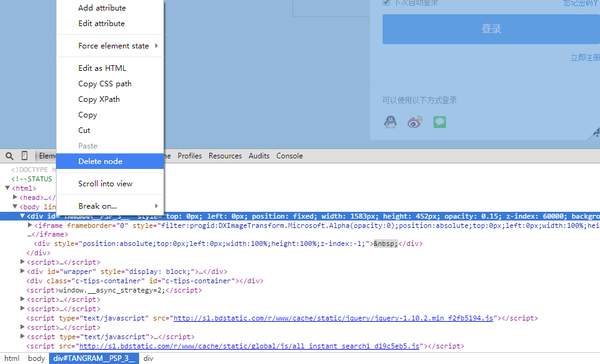Open the Console tab
Viewport: 600px width, 364px height.
click(290, 156)
